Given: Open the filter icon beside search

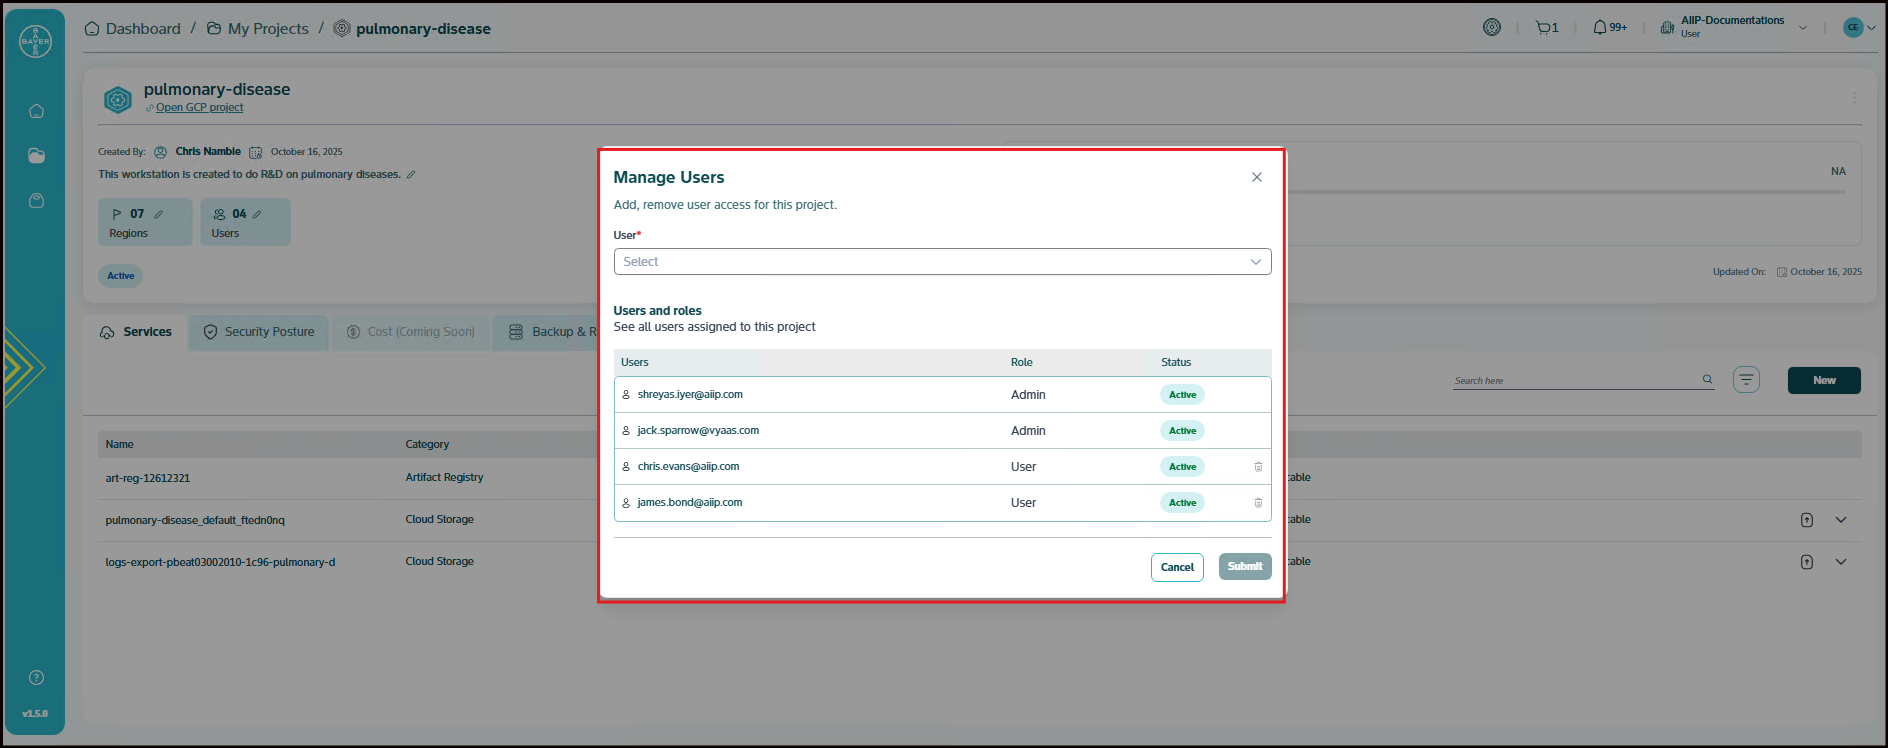Looking at the screenshot, I should pyautogui.click(x=1746, y=380).
